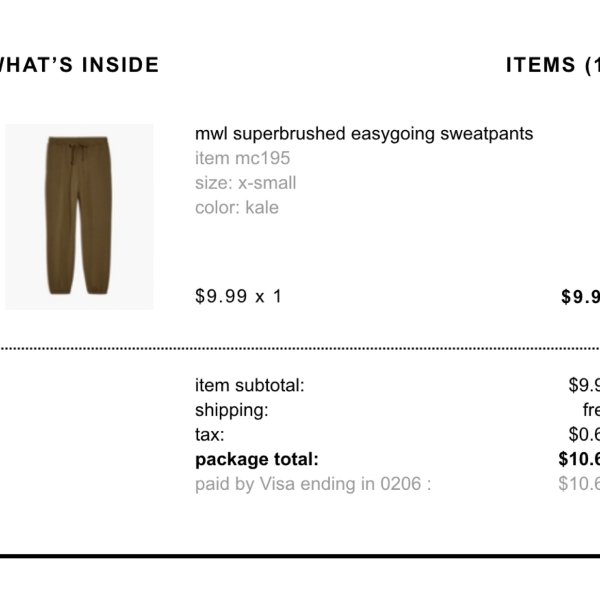The height and width of the screenshot is (600, 600).
Task: Click the bold package total amount
Action: 579,459
